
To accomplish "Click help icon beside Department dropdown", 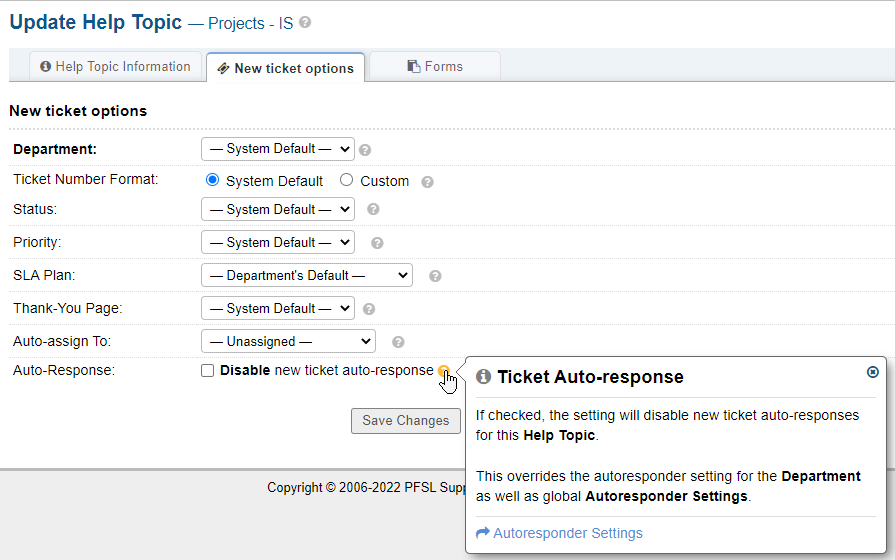I will point(365,150).
